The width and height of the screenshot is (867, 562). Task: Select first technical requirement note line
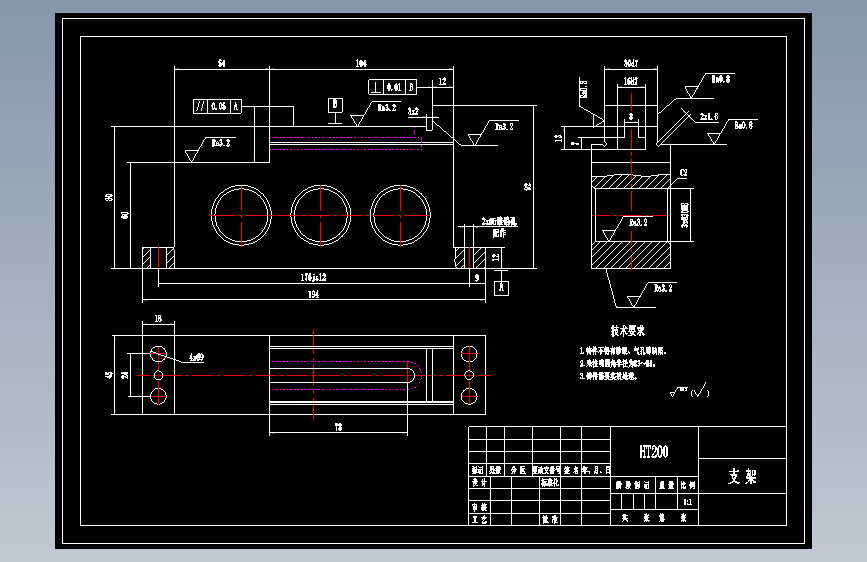[x=623, y=351]
